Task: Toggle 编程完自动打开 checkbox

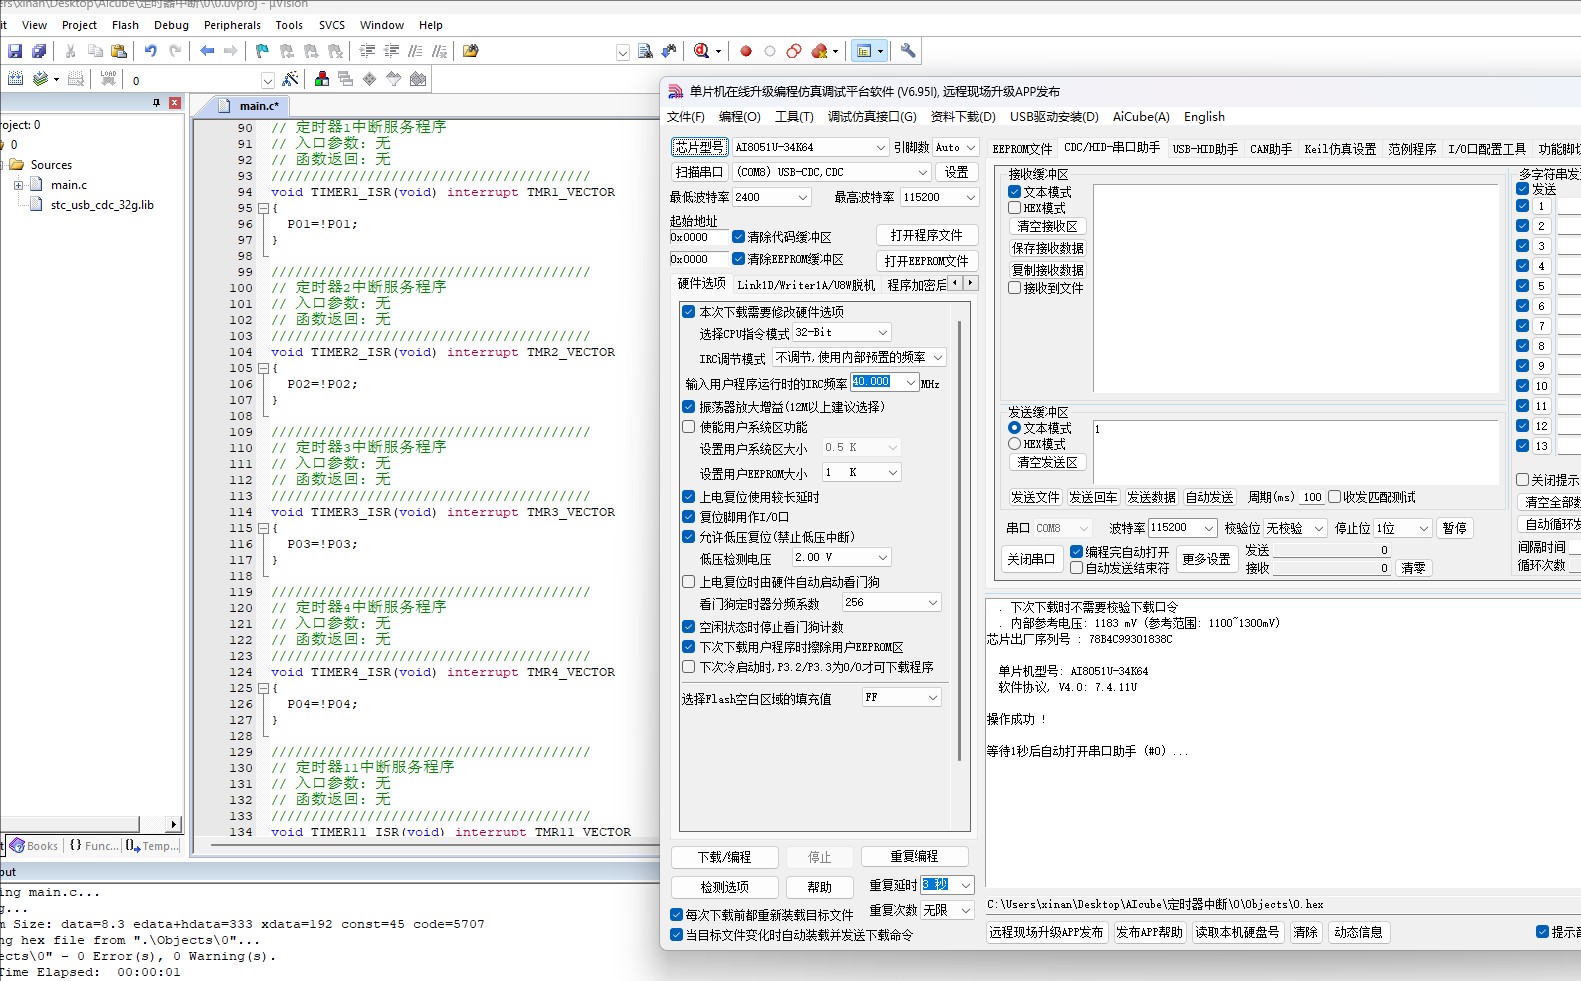Action: click(x=1076, y=552)
